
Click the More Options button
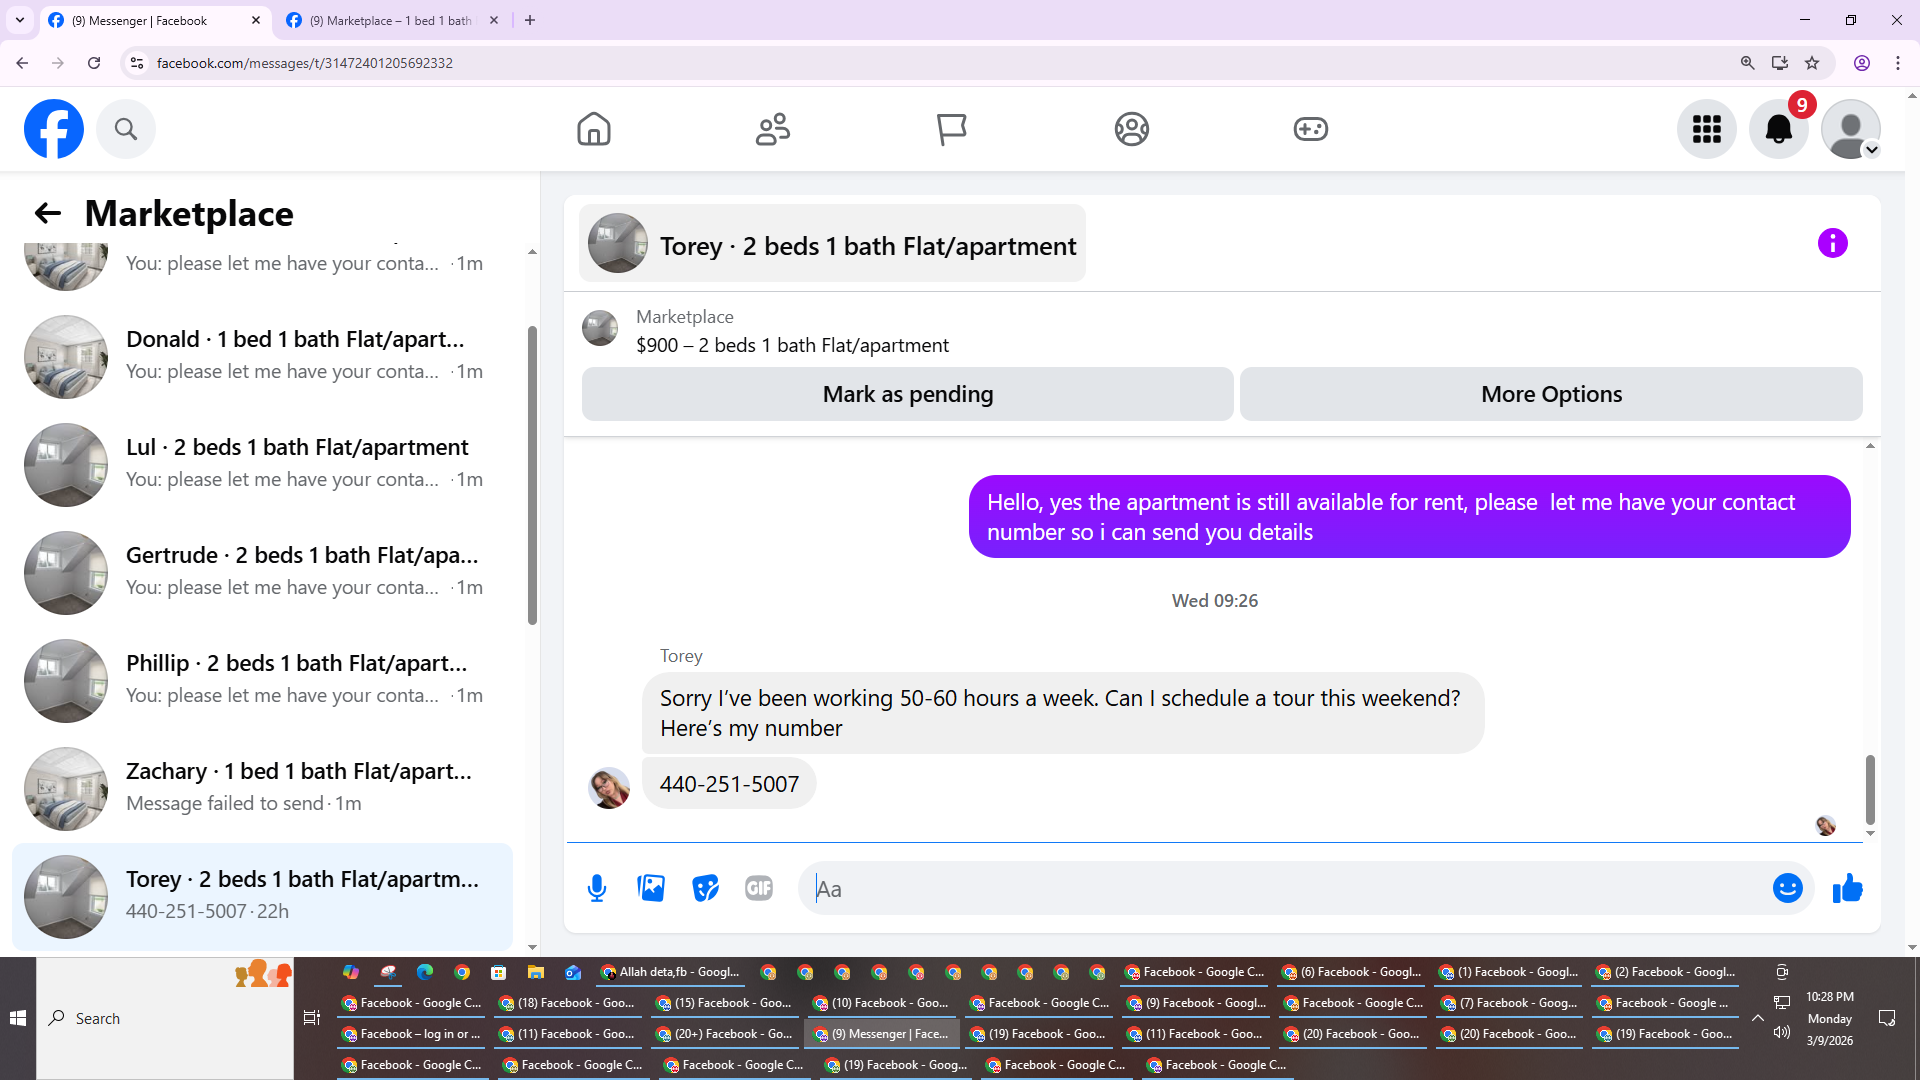(x=1551, y=394)
